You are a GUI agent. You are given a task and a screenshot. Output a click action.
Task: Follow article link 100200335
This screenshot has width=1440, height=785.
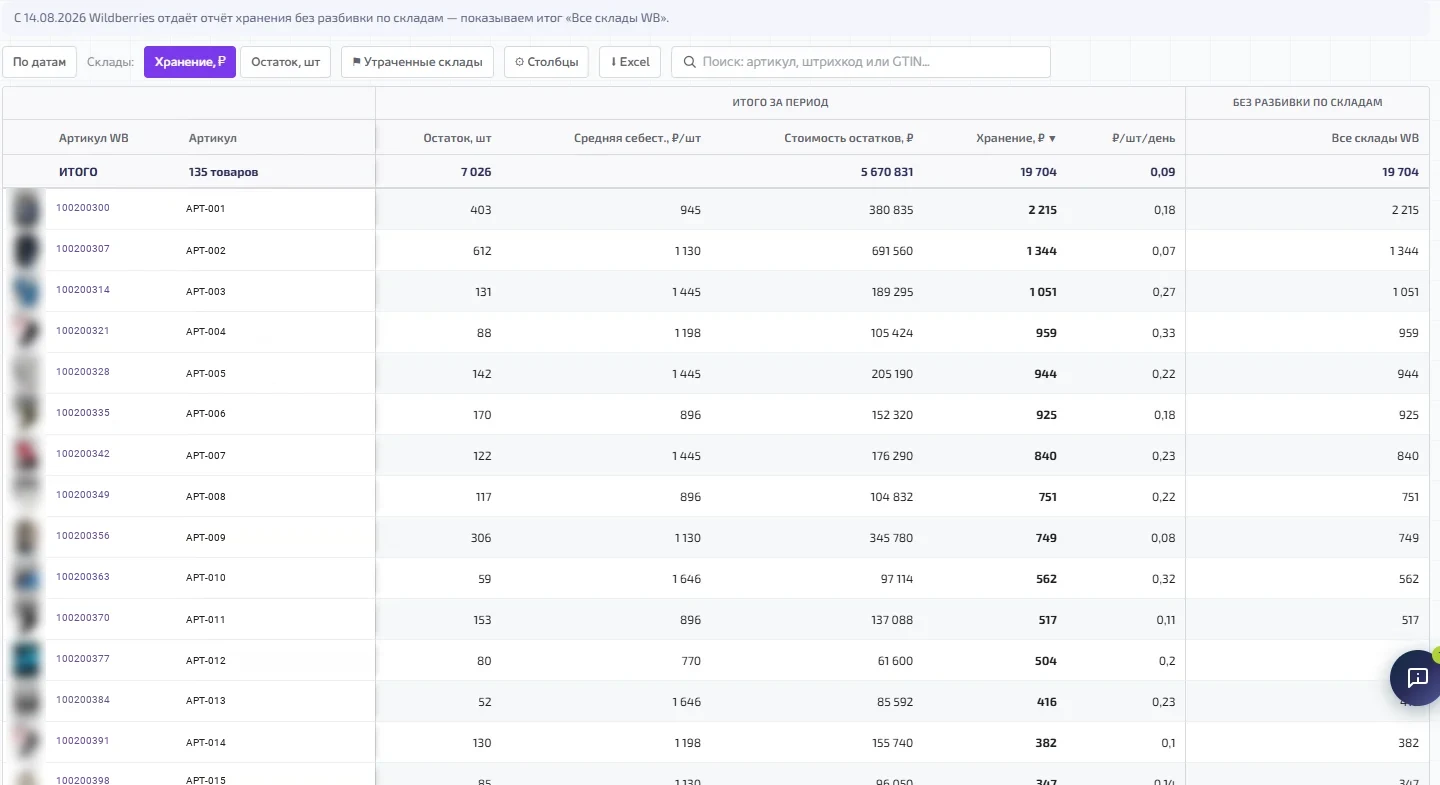[x=83, y=413]
